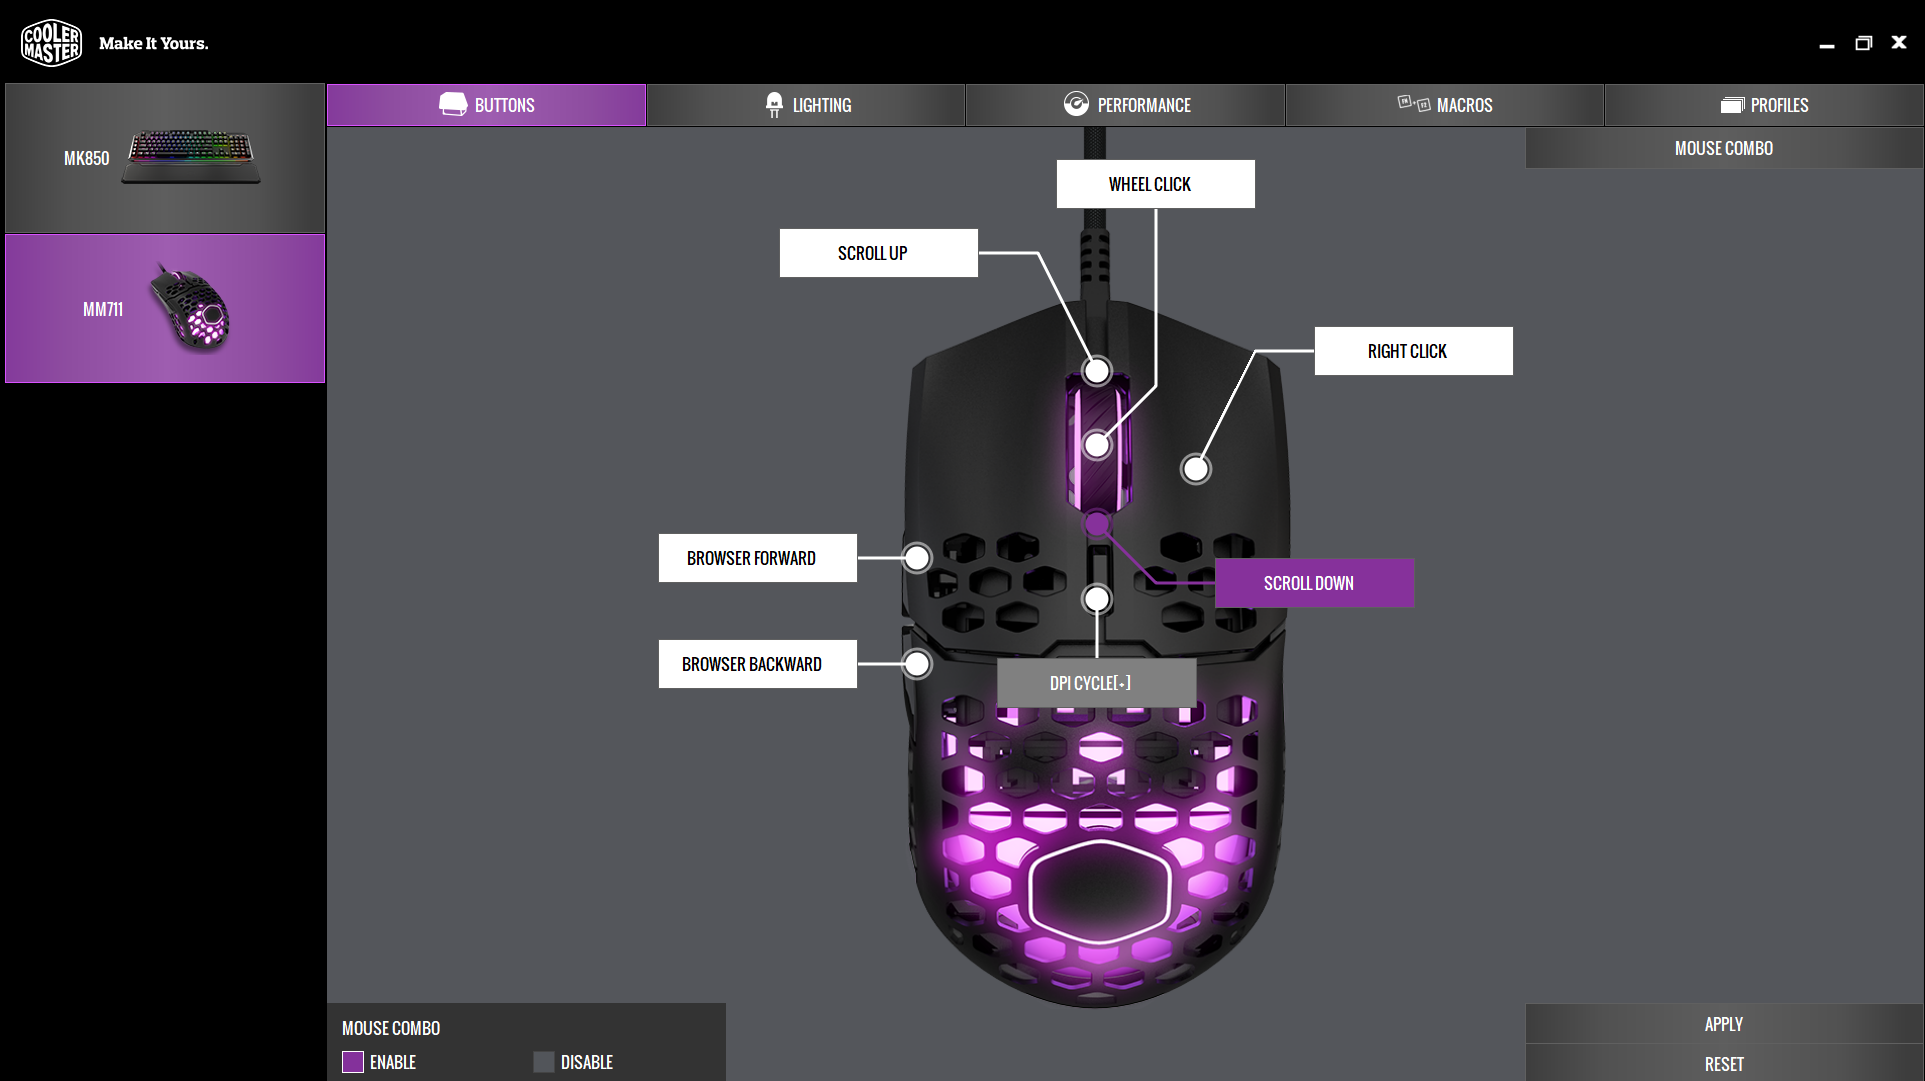Select the MK850 keyboard device thumbnail
This screenshot has width=1925, height=1081.
[x=191, y=157]
